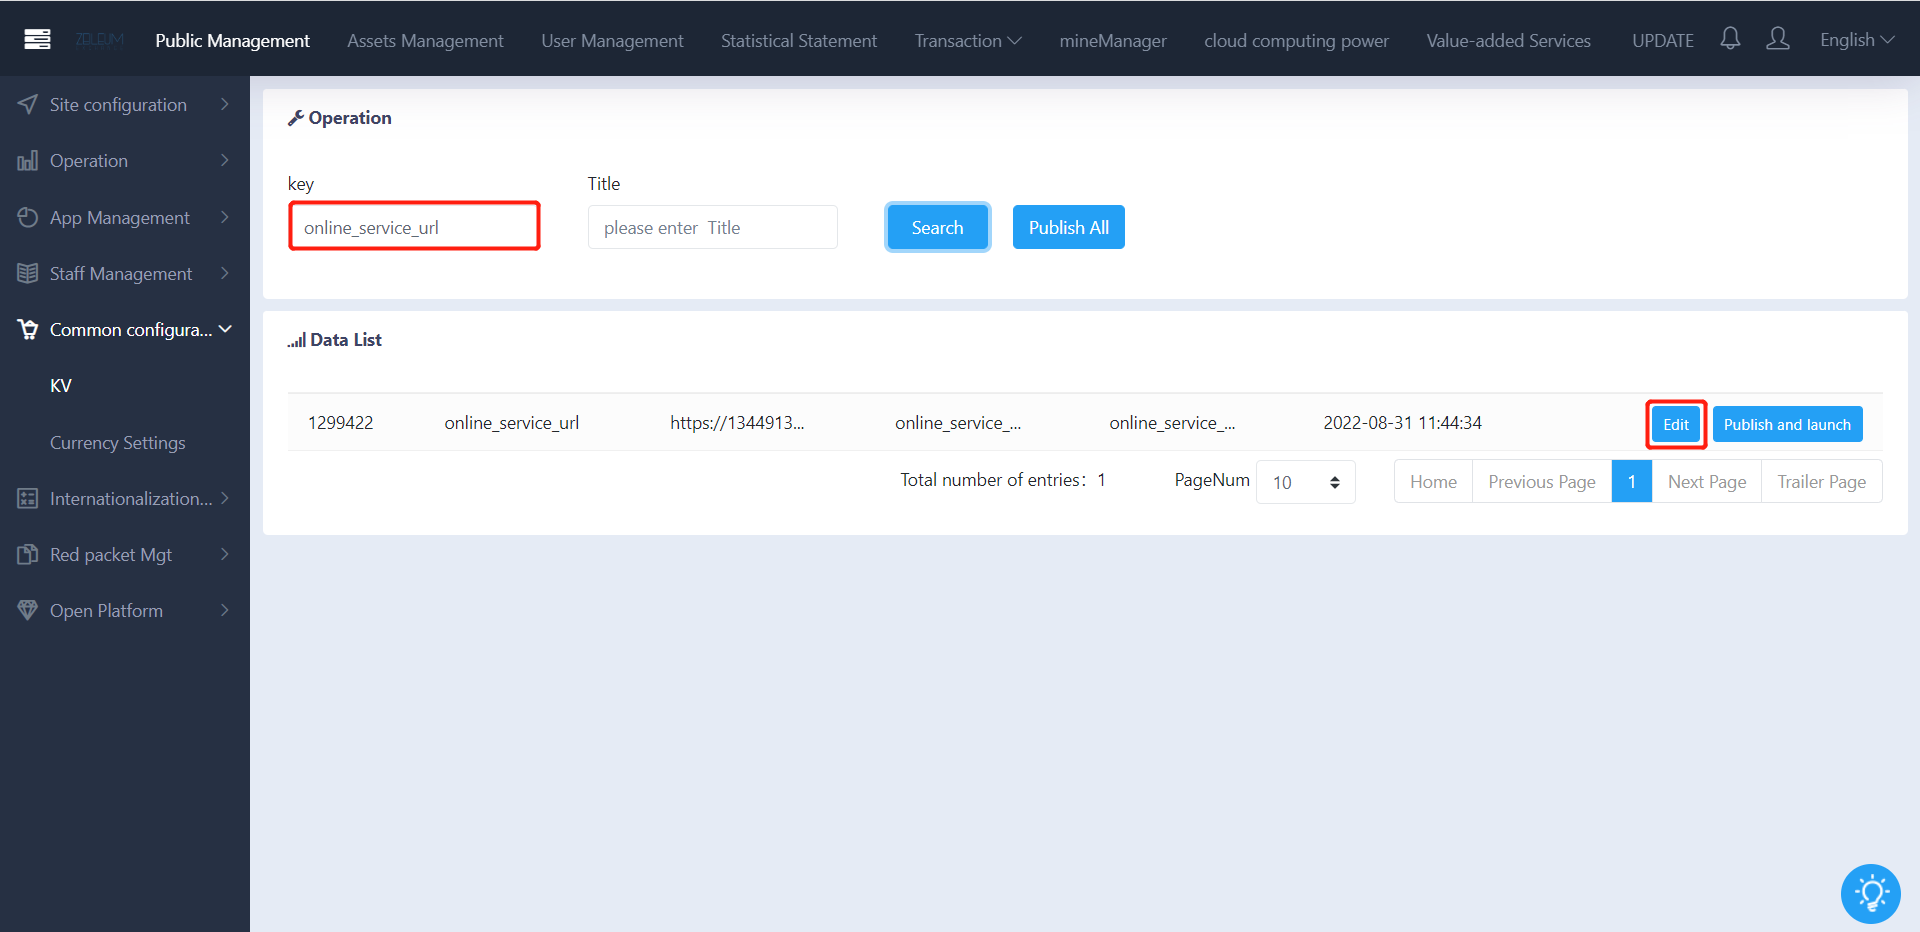
Task: Open the user profile icon
Action: click(x=1778, y=39)
